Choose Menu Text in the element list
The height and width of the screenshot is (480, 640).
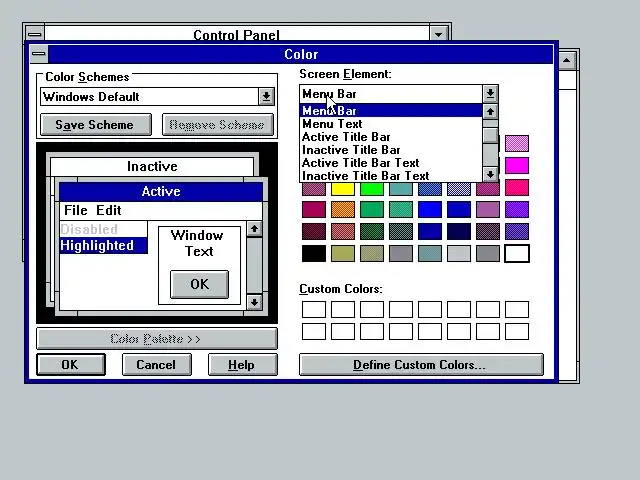pyautogui.click(x=391, y=124)
